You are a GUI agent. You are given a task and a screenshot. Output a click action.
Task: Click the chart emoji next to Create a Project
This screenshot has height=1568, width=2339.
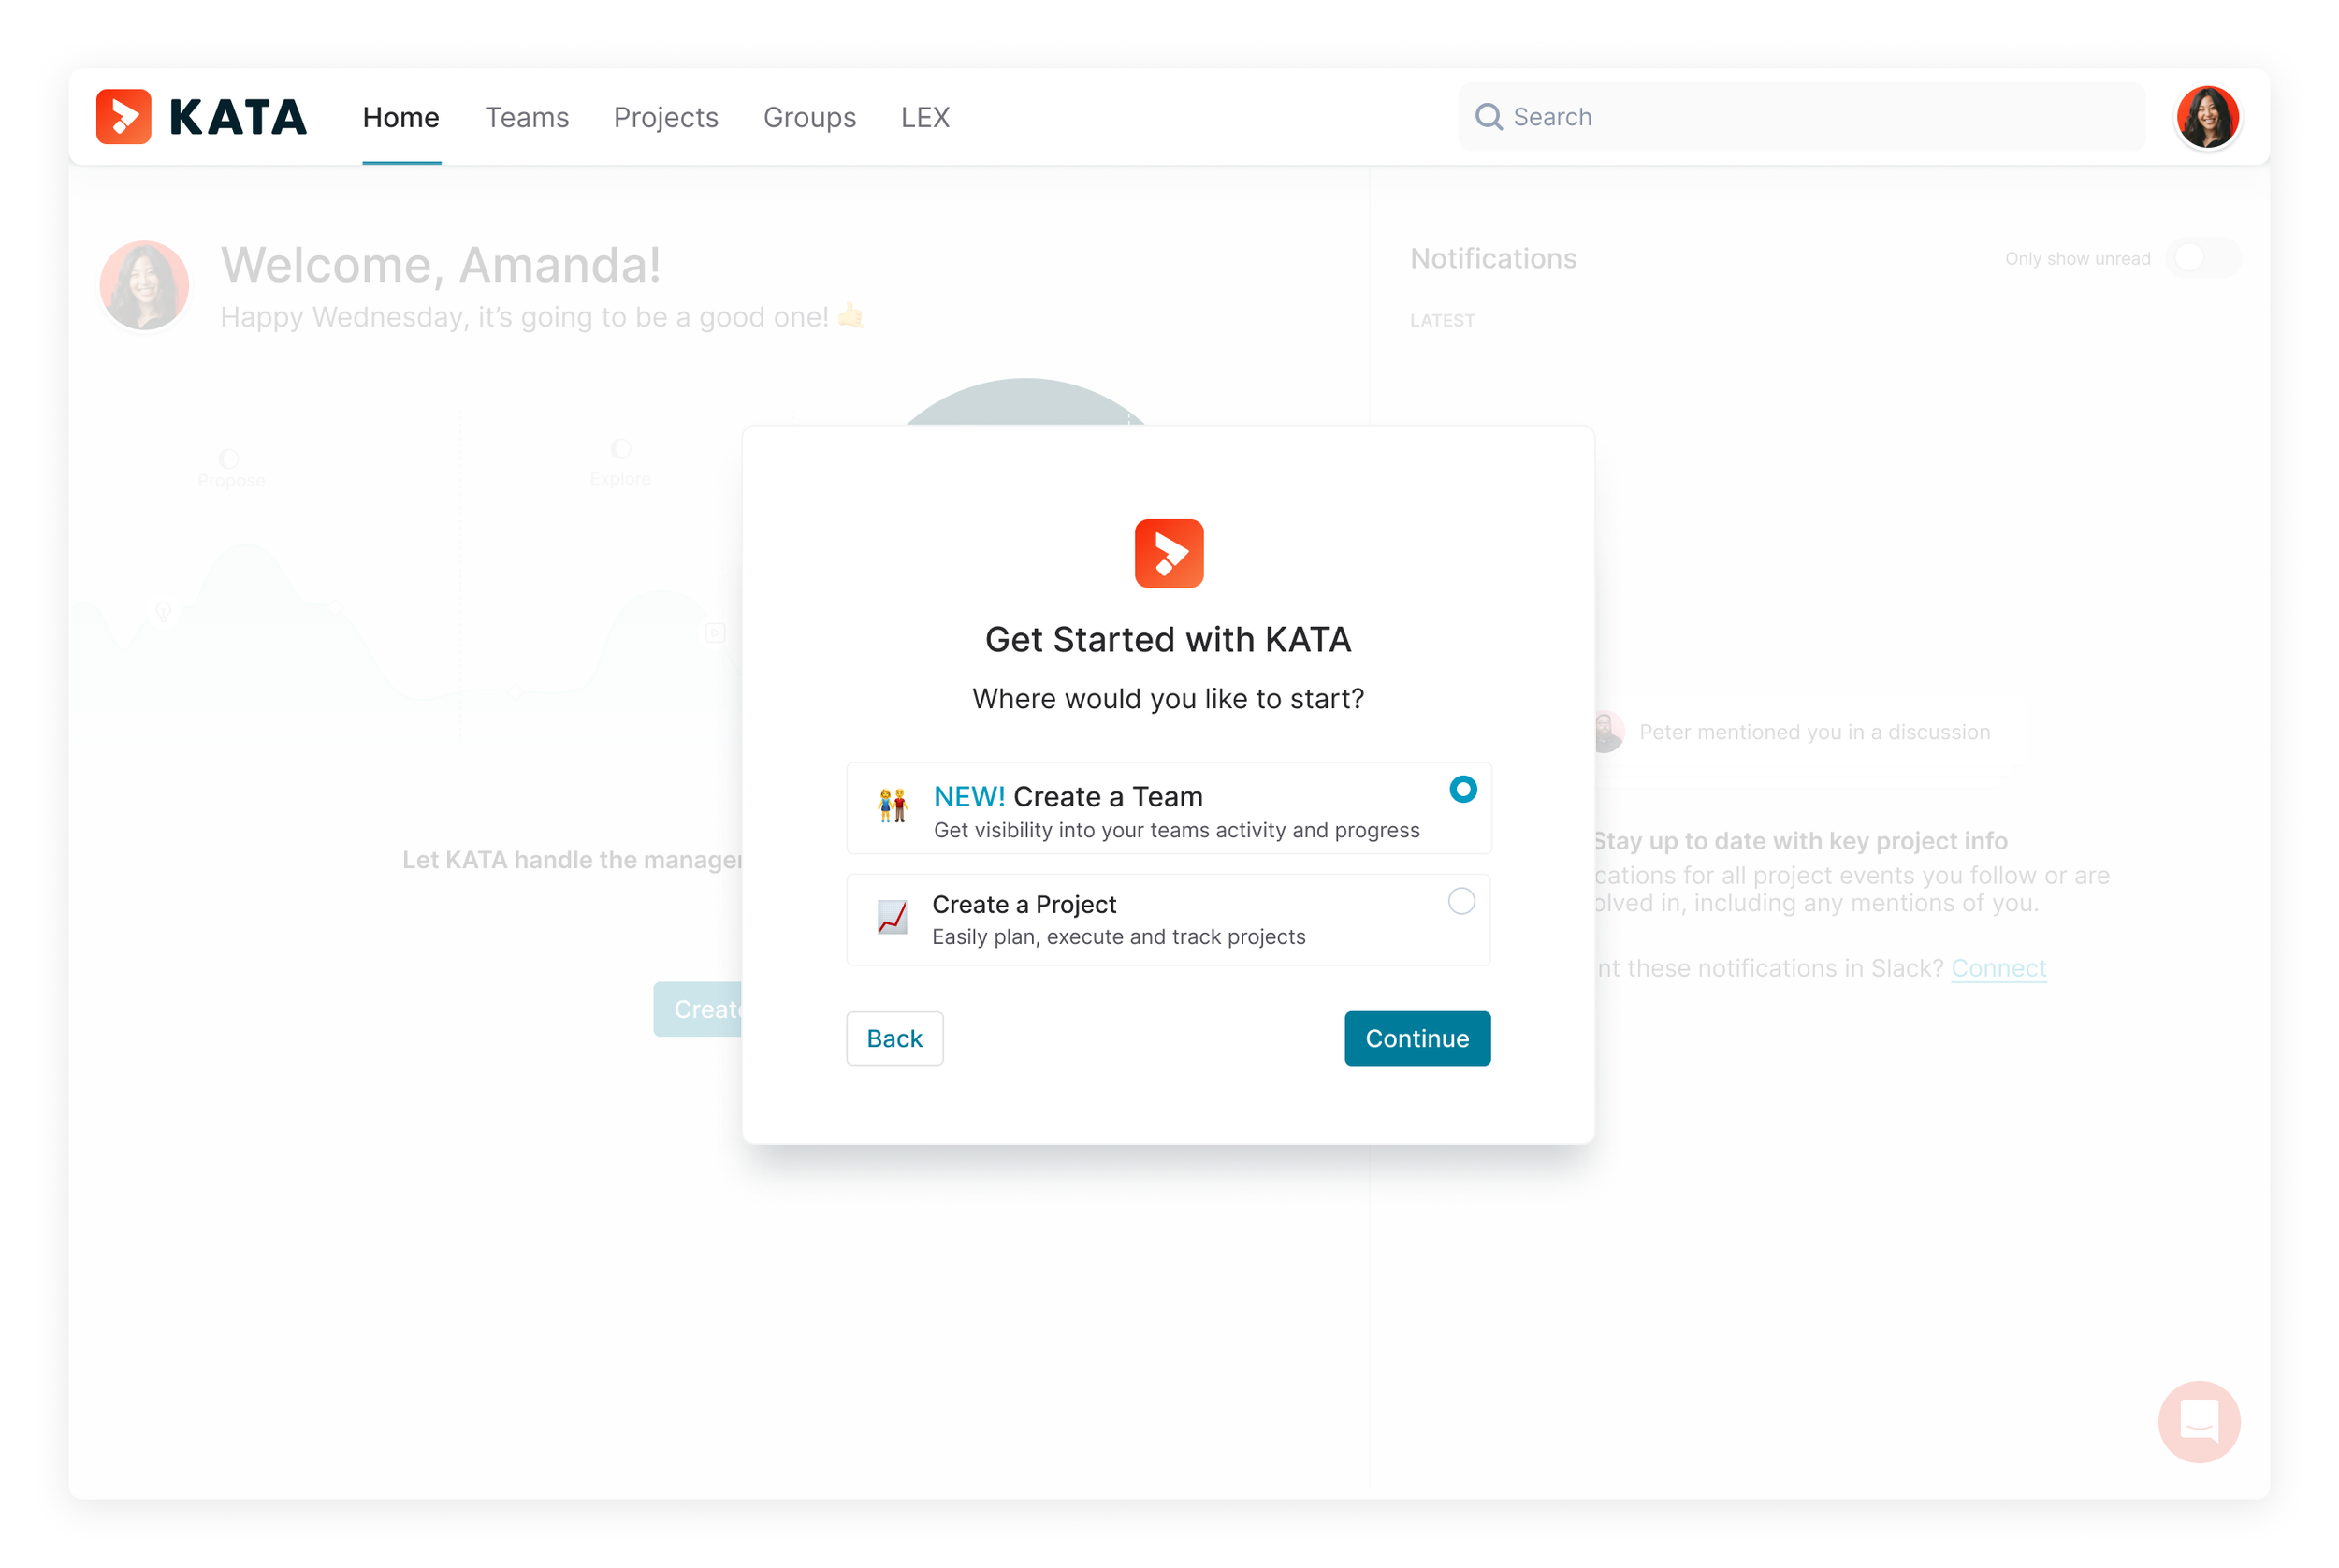pyautogui.click(x=892, y=916)
